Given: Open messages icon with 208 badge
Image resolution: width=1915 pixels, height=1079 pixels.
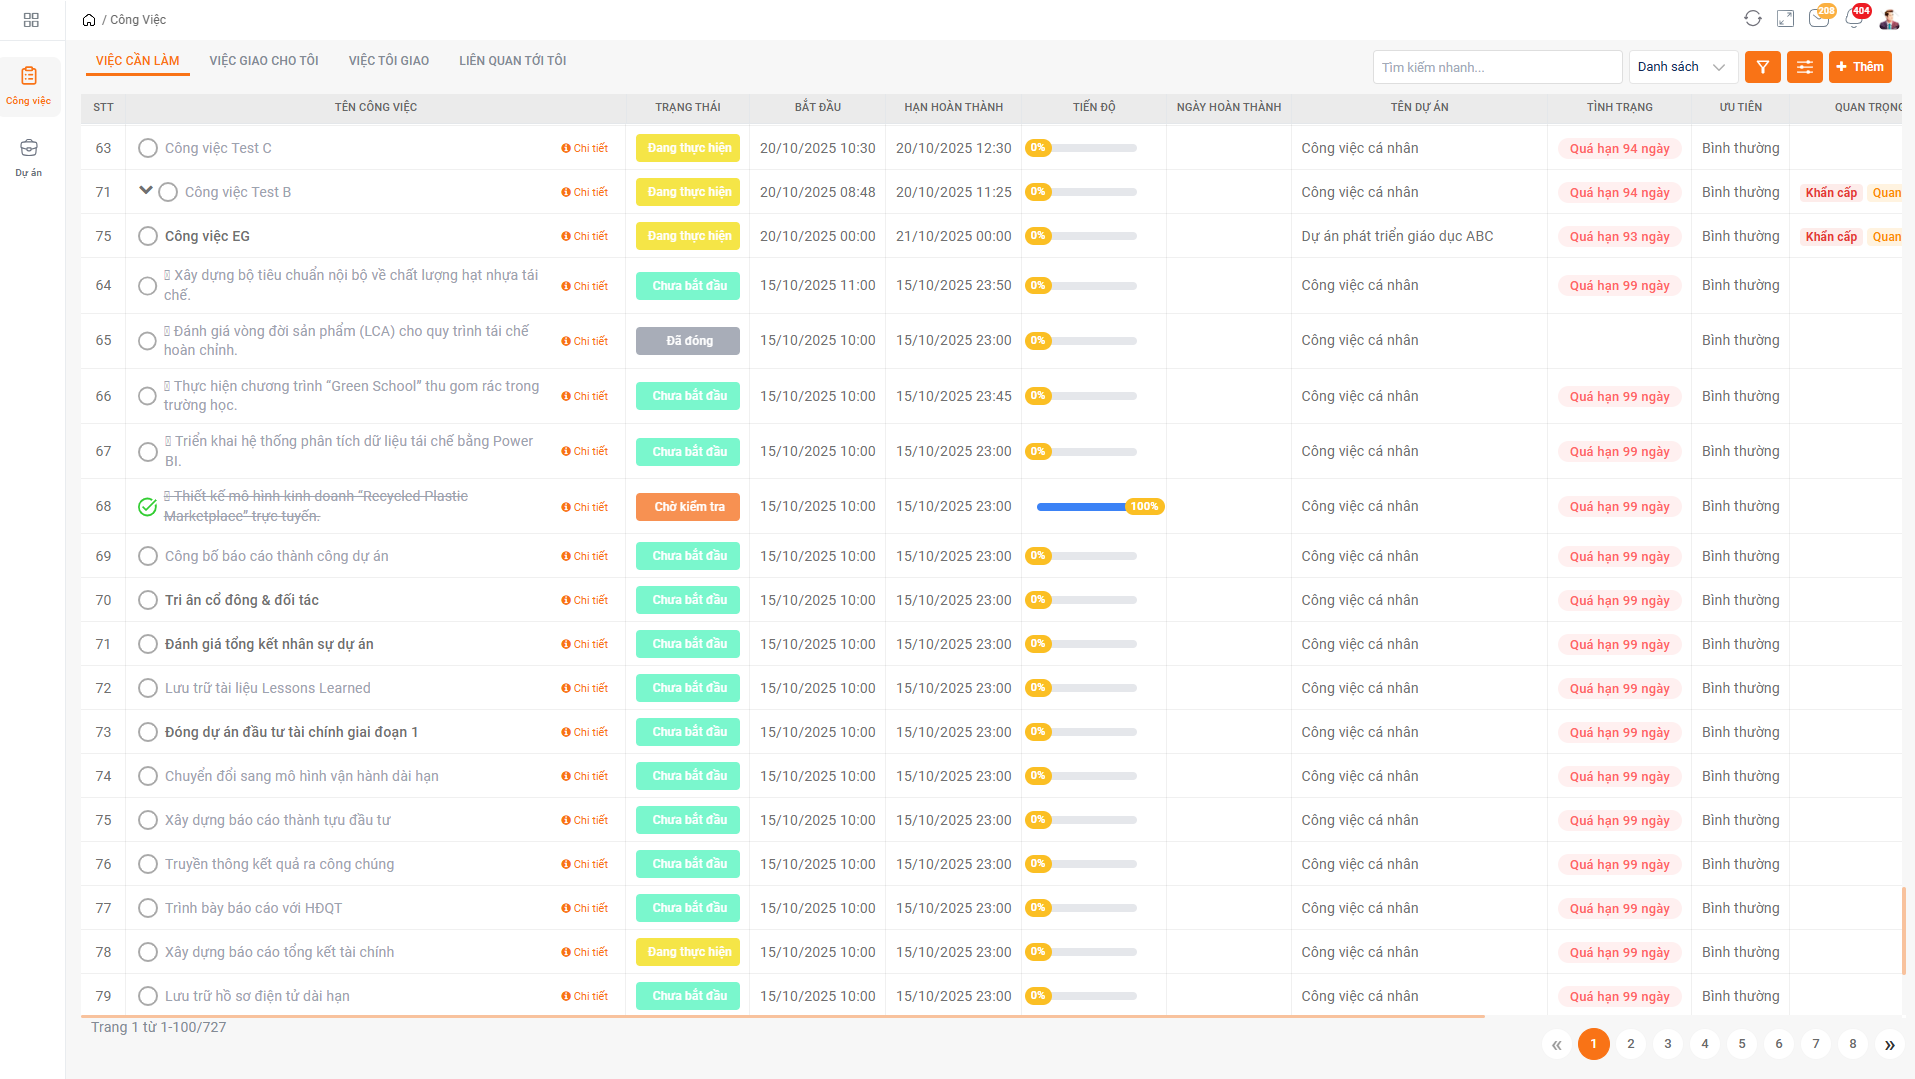Looking at the screenshot, I should [1819, 19].
